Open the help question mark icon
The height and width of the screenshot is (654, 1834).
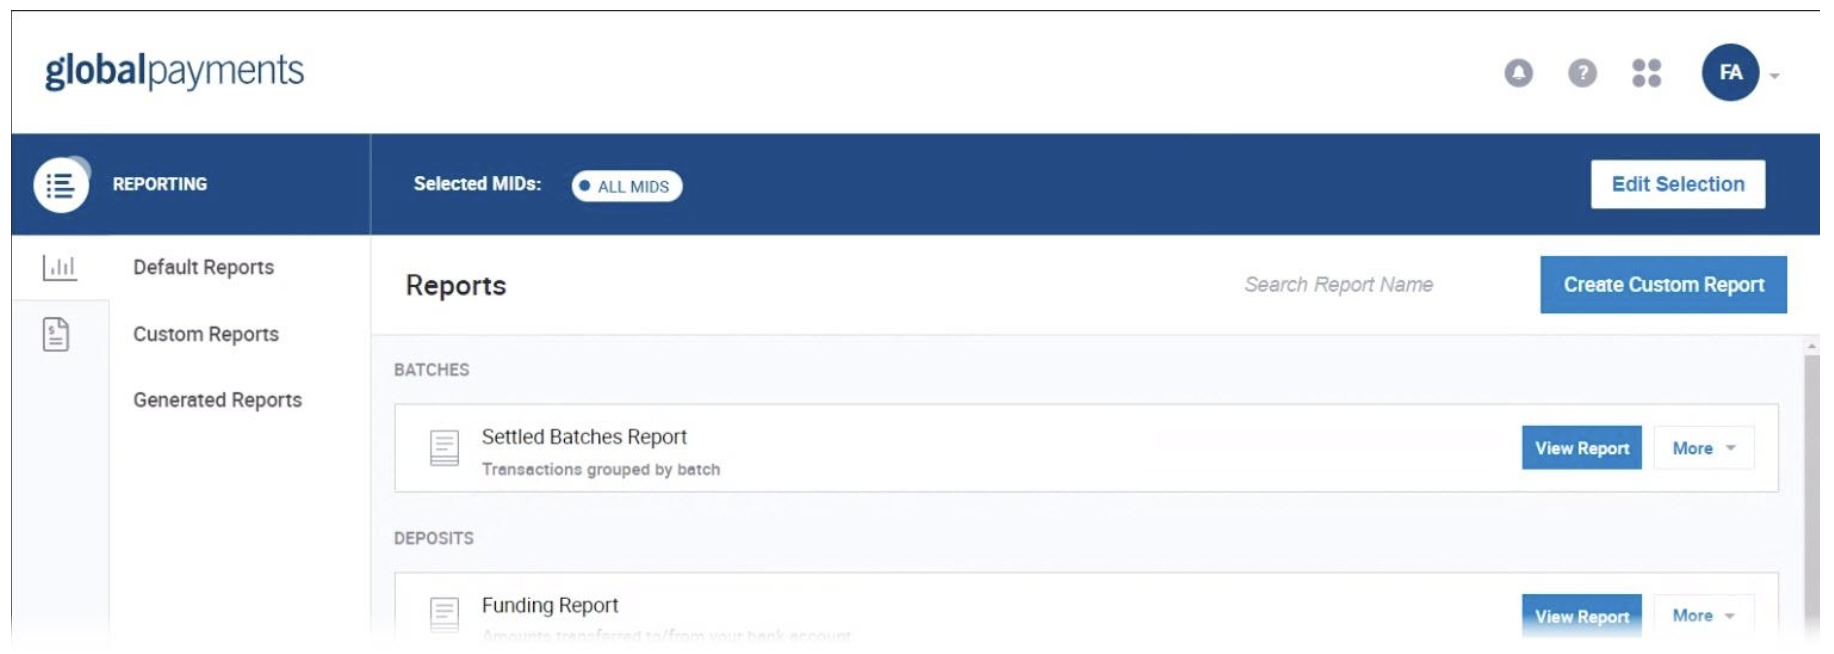(1582, 73)
